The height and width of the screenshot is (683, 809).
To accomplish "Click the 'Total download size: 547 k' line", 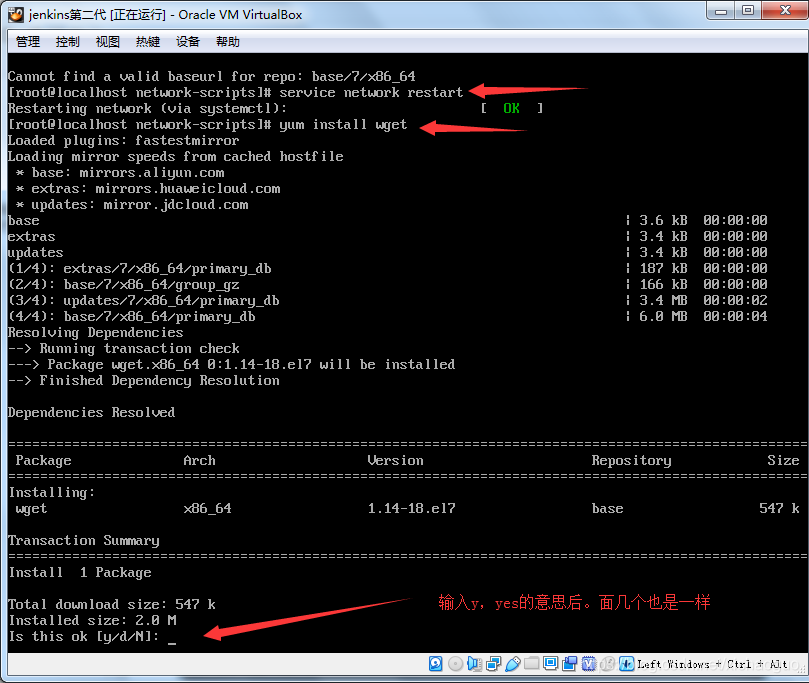I will pyautogui.click(x=112, y=605).
